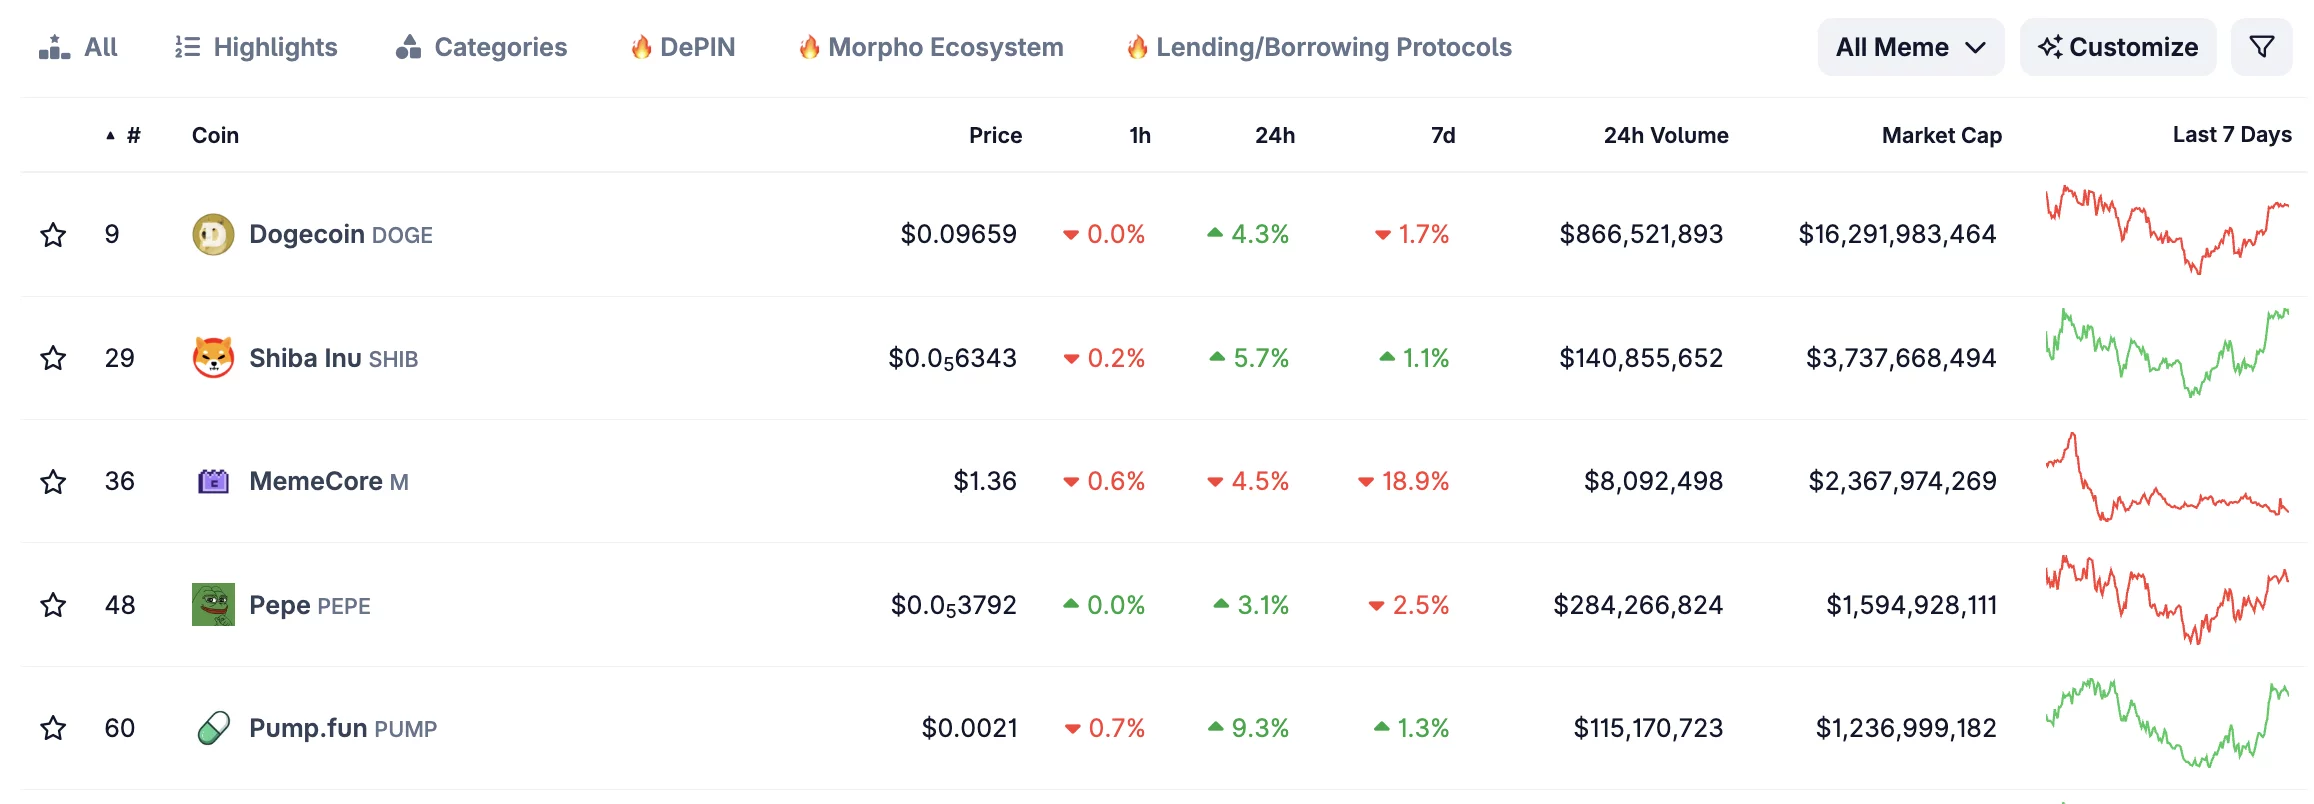The height and width of the screenshot is (804, 2314).
Task: Expand the All Meme dropdown
Action: 1910,47
